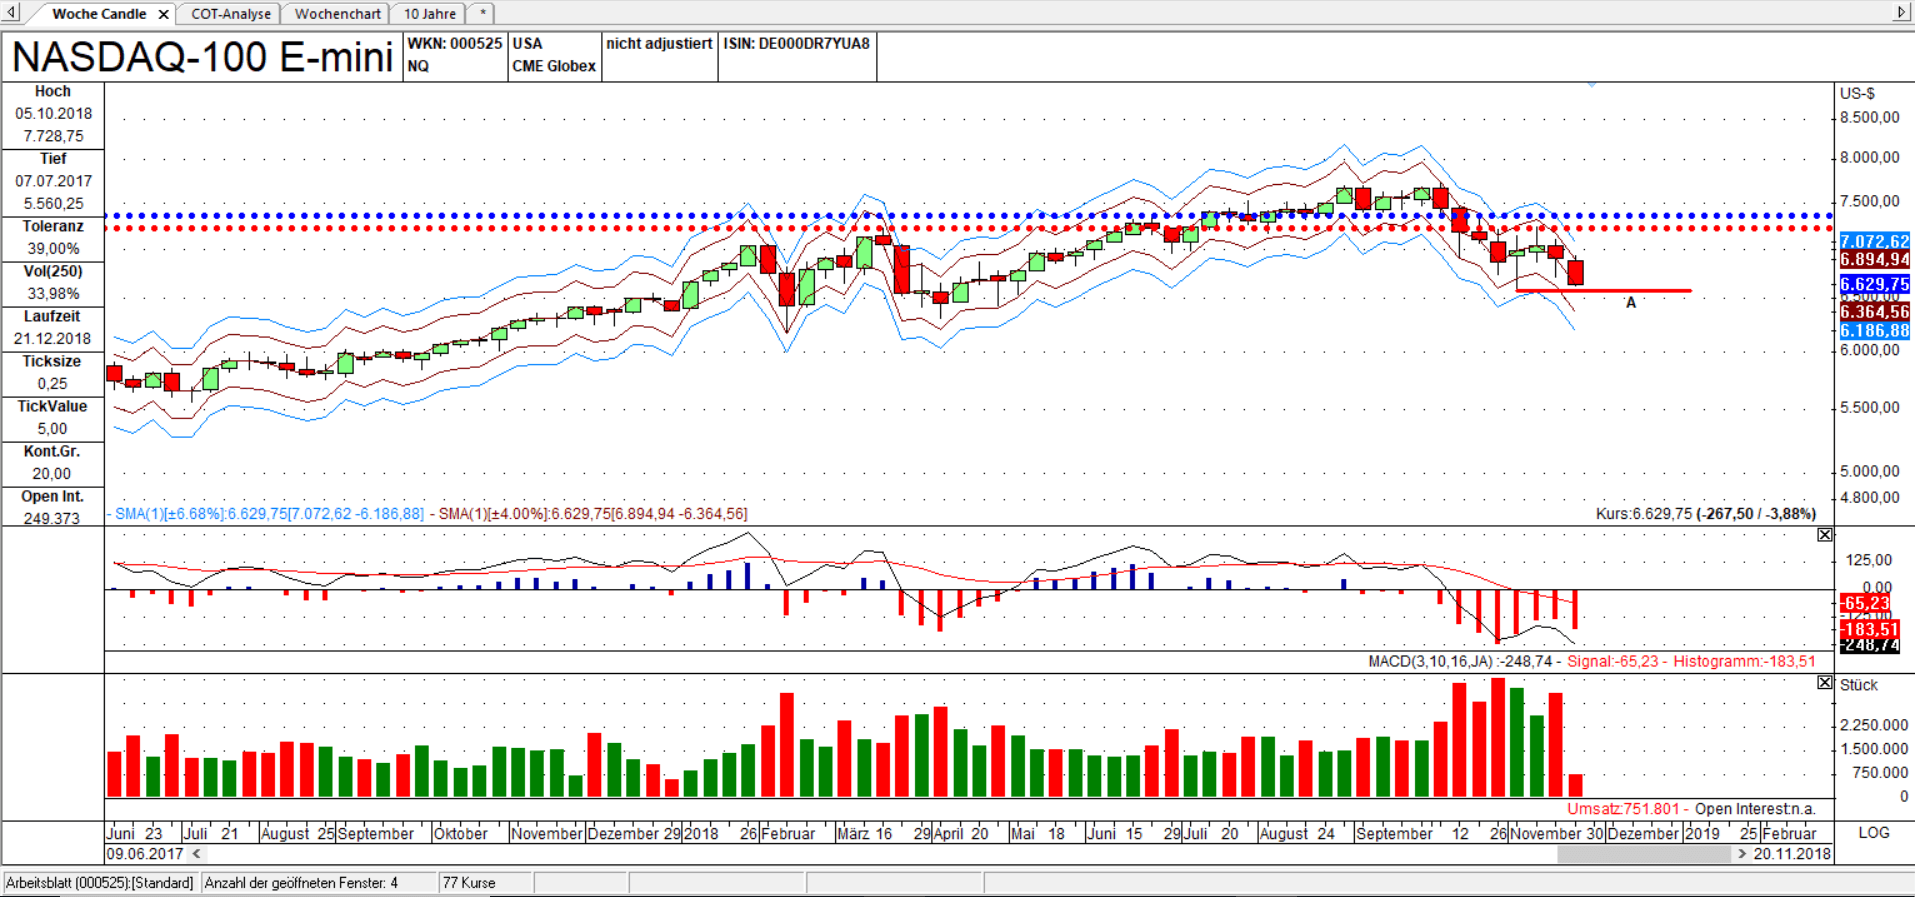The width and height of the screenshot is (1915, 897).
Task: Click the Toleranz value 39,00%
Action: point(53,248)
